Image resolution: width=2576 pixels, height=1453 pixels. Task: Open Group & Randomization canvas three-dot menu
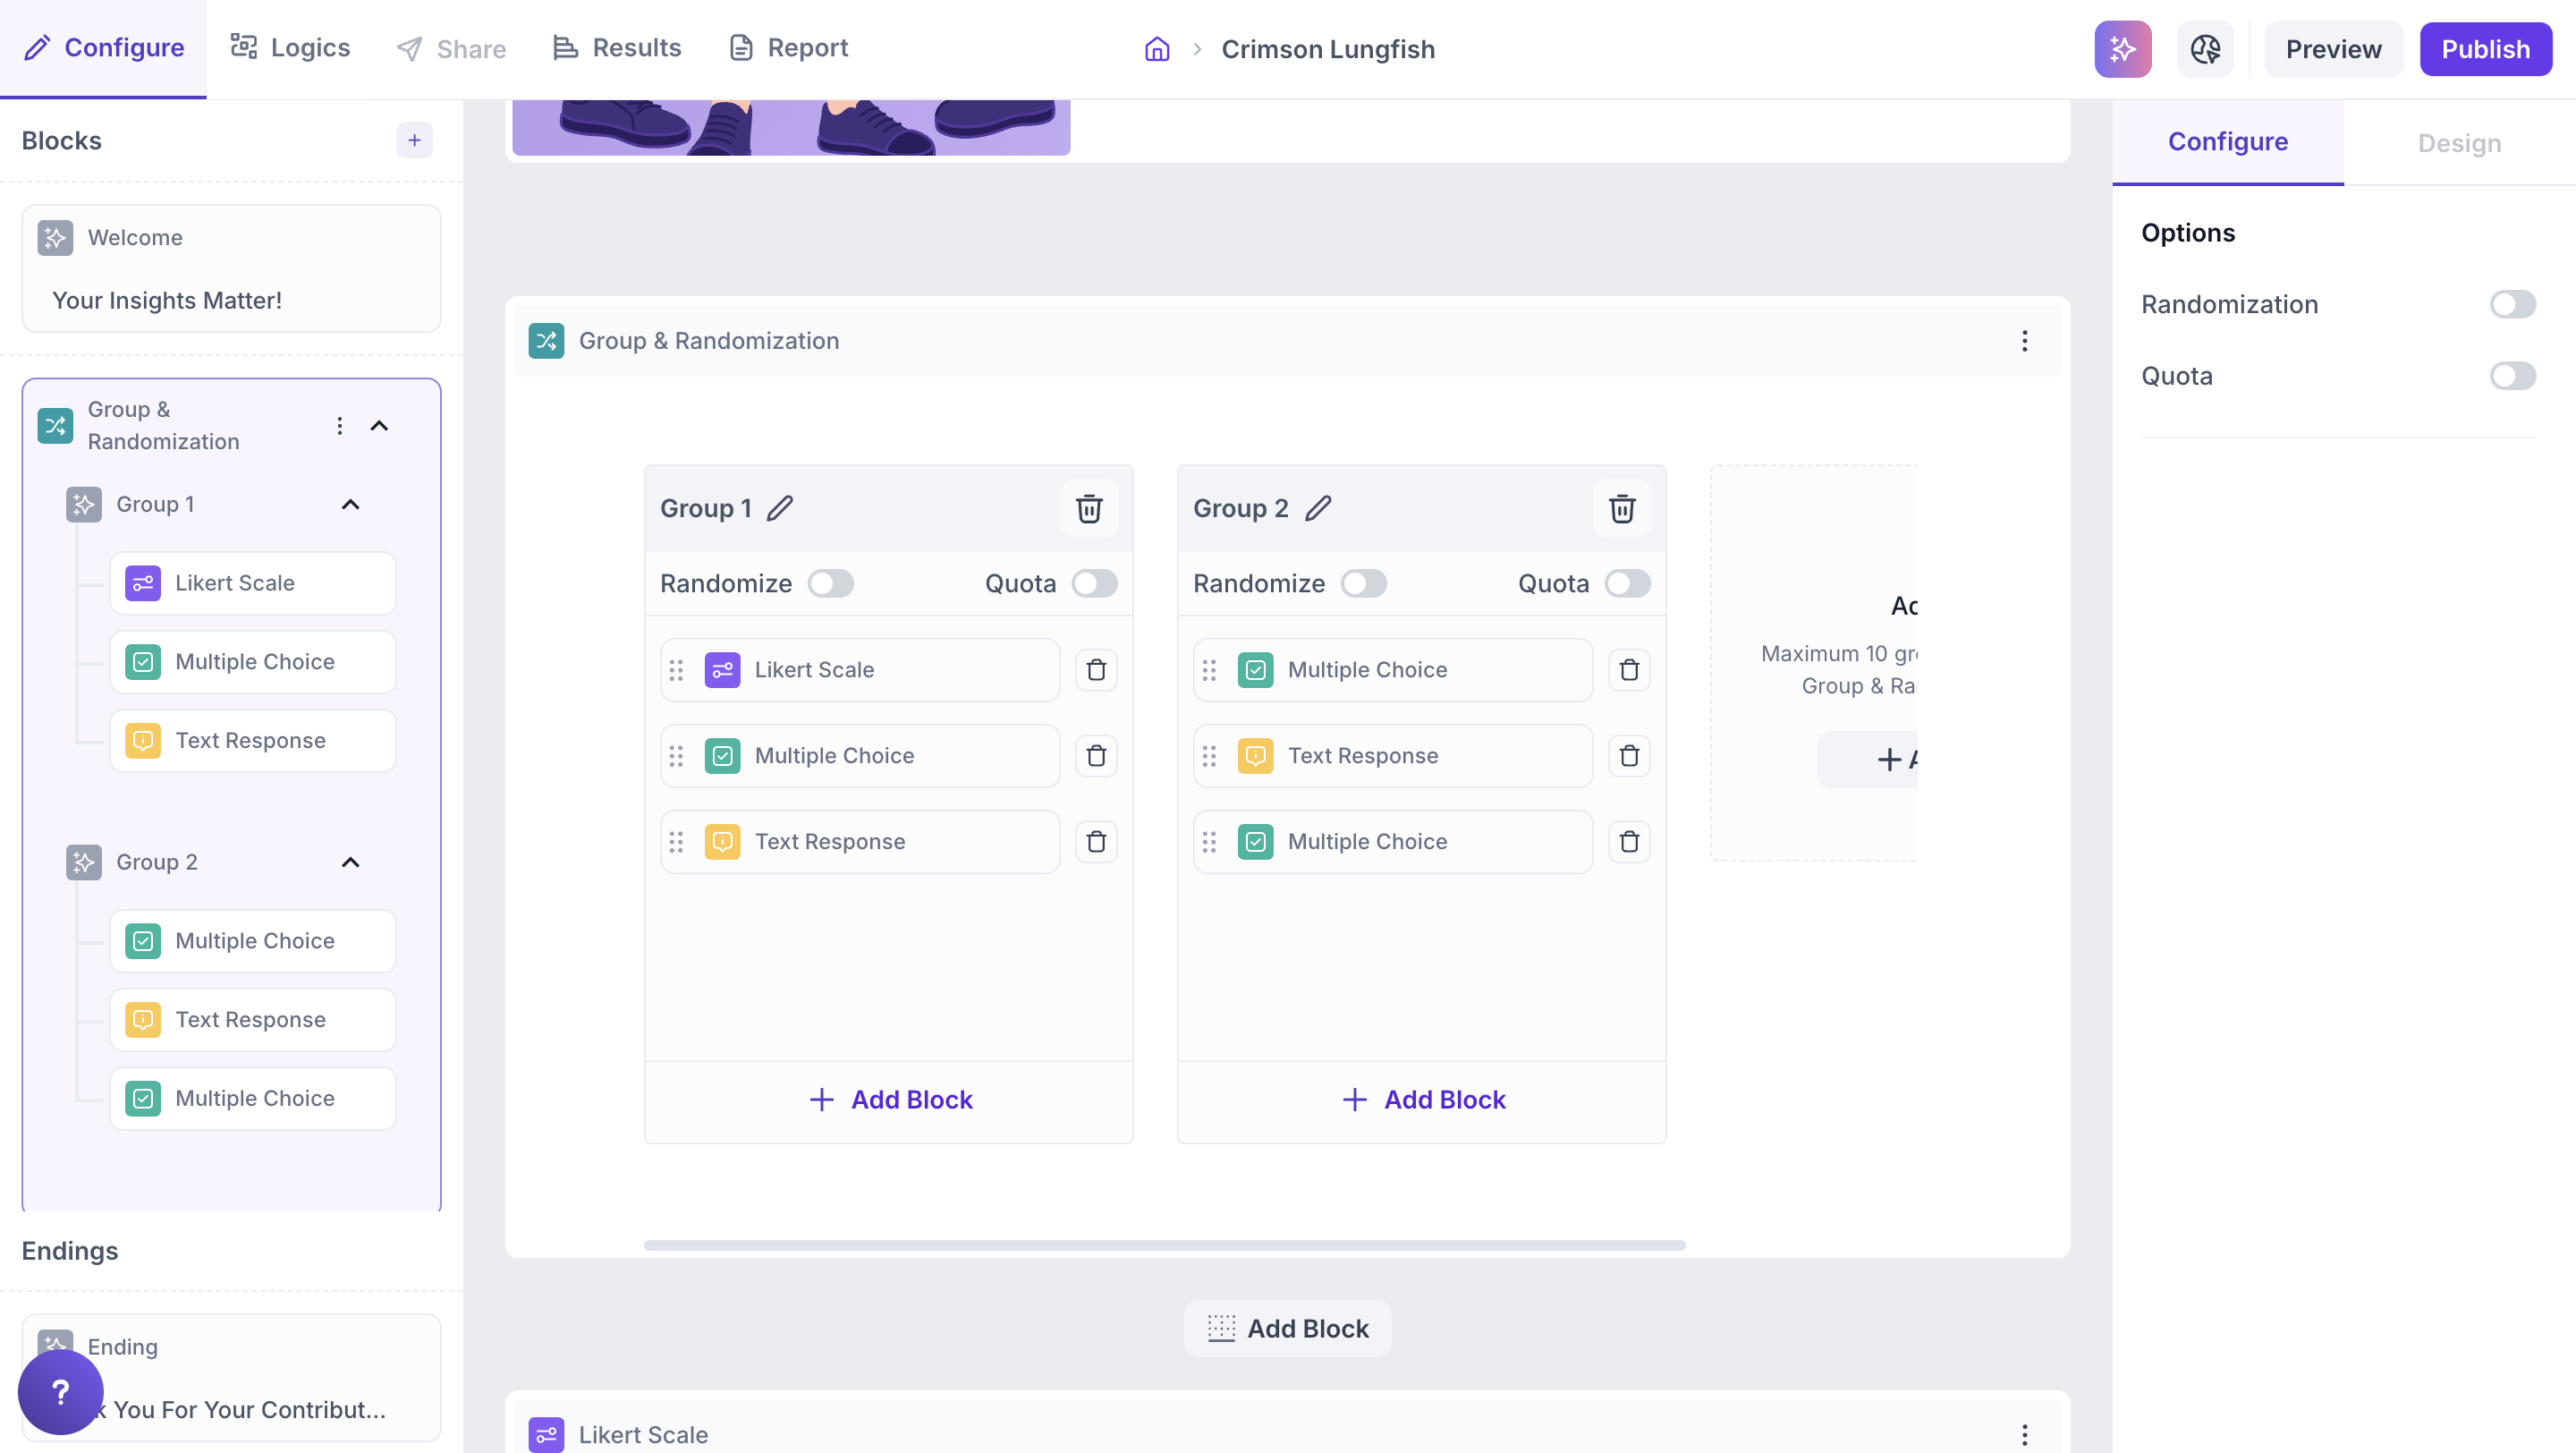point(2024,341)
